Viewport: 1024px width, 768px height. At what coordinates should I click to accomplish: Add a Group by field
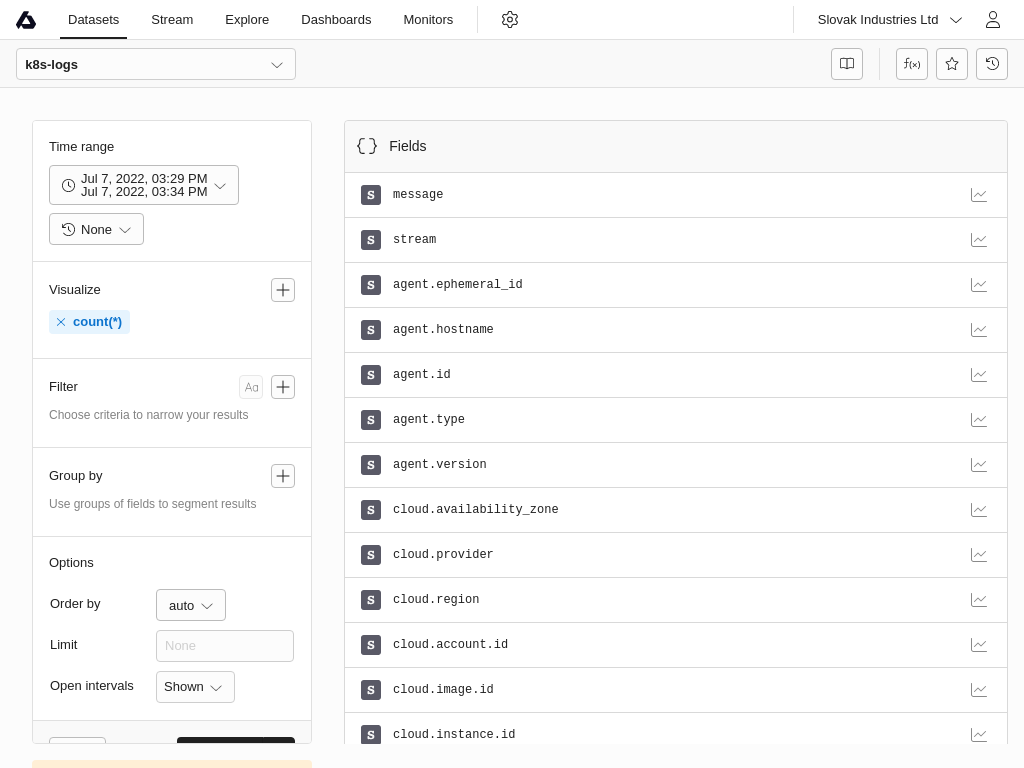pos(283,476)
